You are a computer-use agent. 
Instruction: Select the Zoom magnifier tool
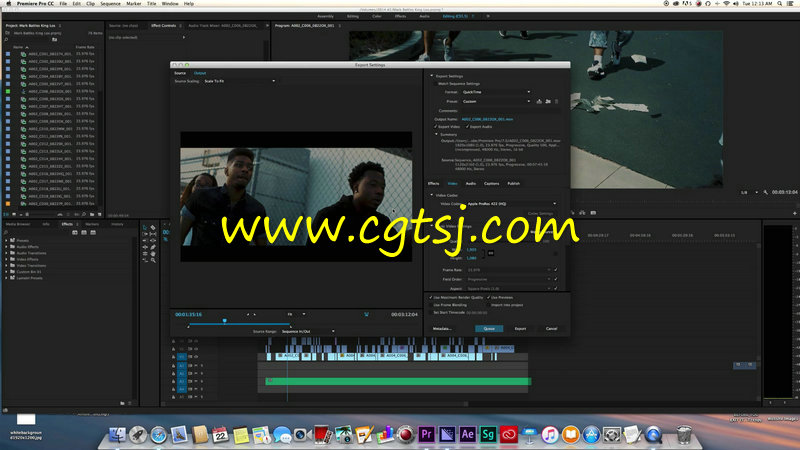[153, 260]
